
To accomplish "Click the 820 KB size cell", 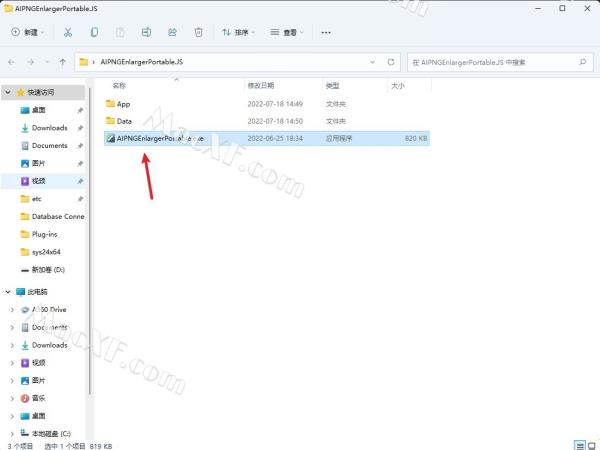I will (416, 138).
